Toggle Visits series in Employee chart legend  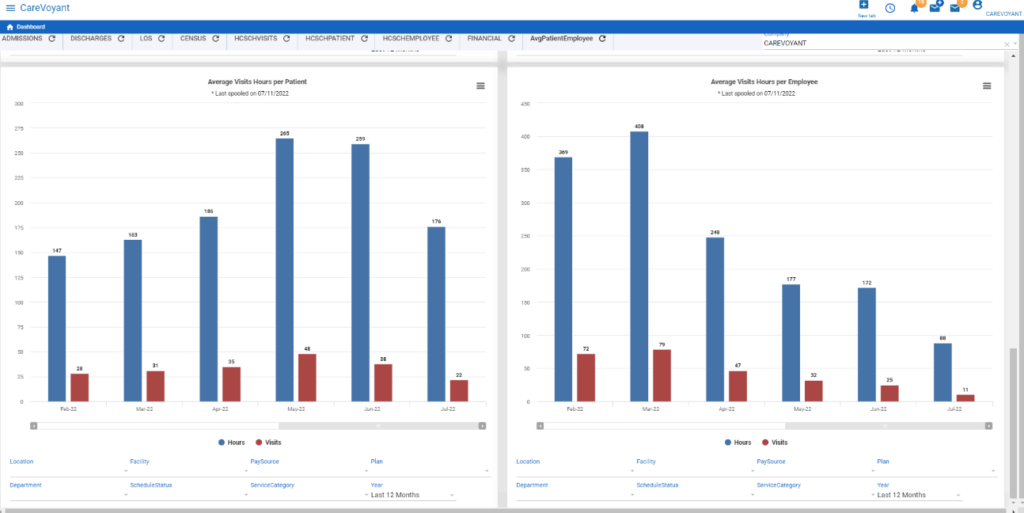[775, 442]
